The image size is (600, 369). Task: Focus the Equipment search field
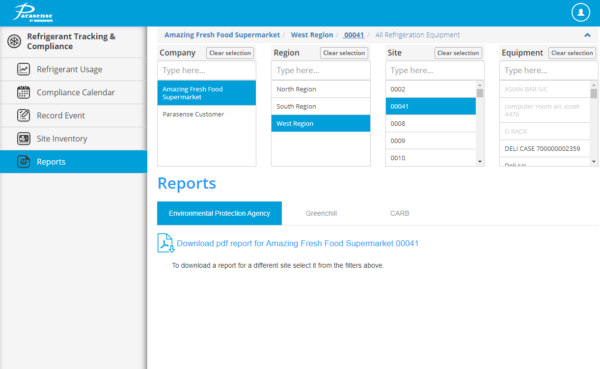click(549, 70)
